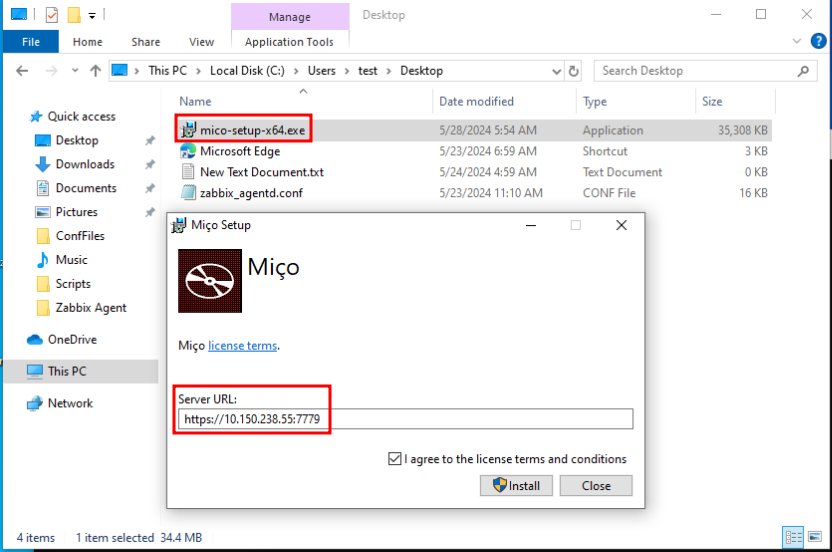The image size is (832, 552).
Task: Open Quick access in navigation pane
Action: pos(81,116)
